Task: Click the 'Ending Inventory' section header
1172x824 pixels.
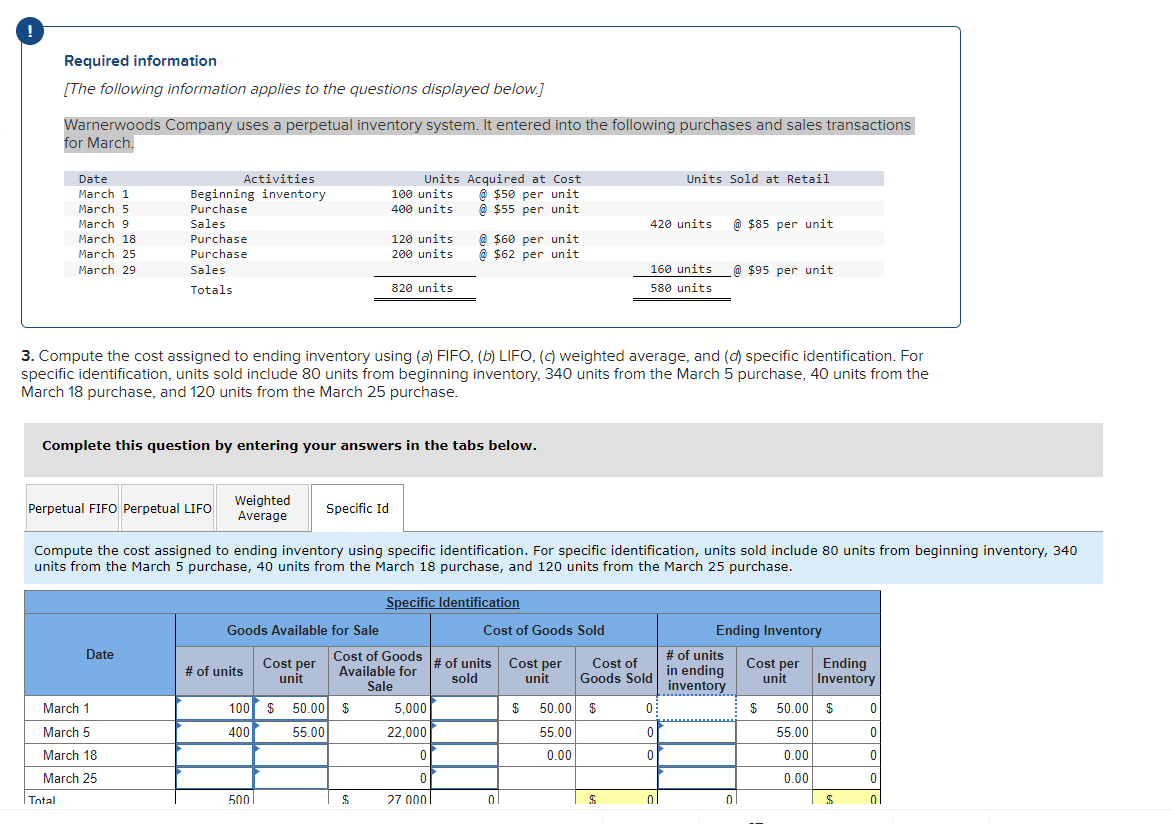Action: [768, 630]
